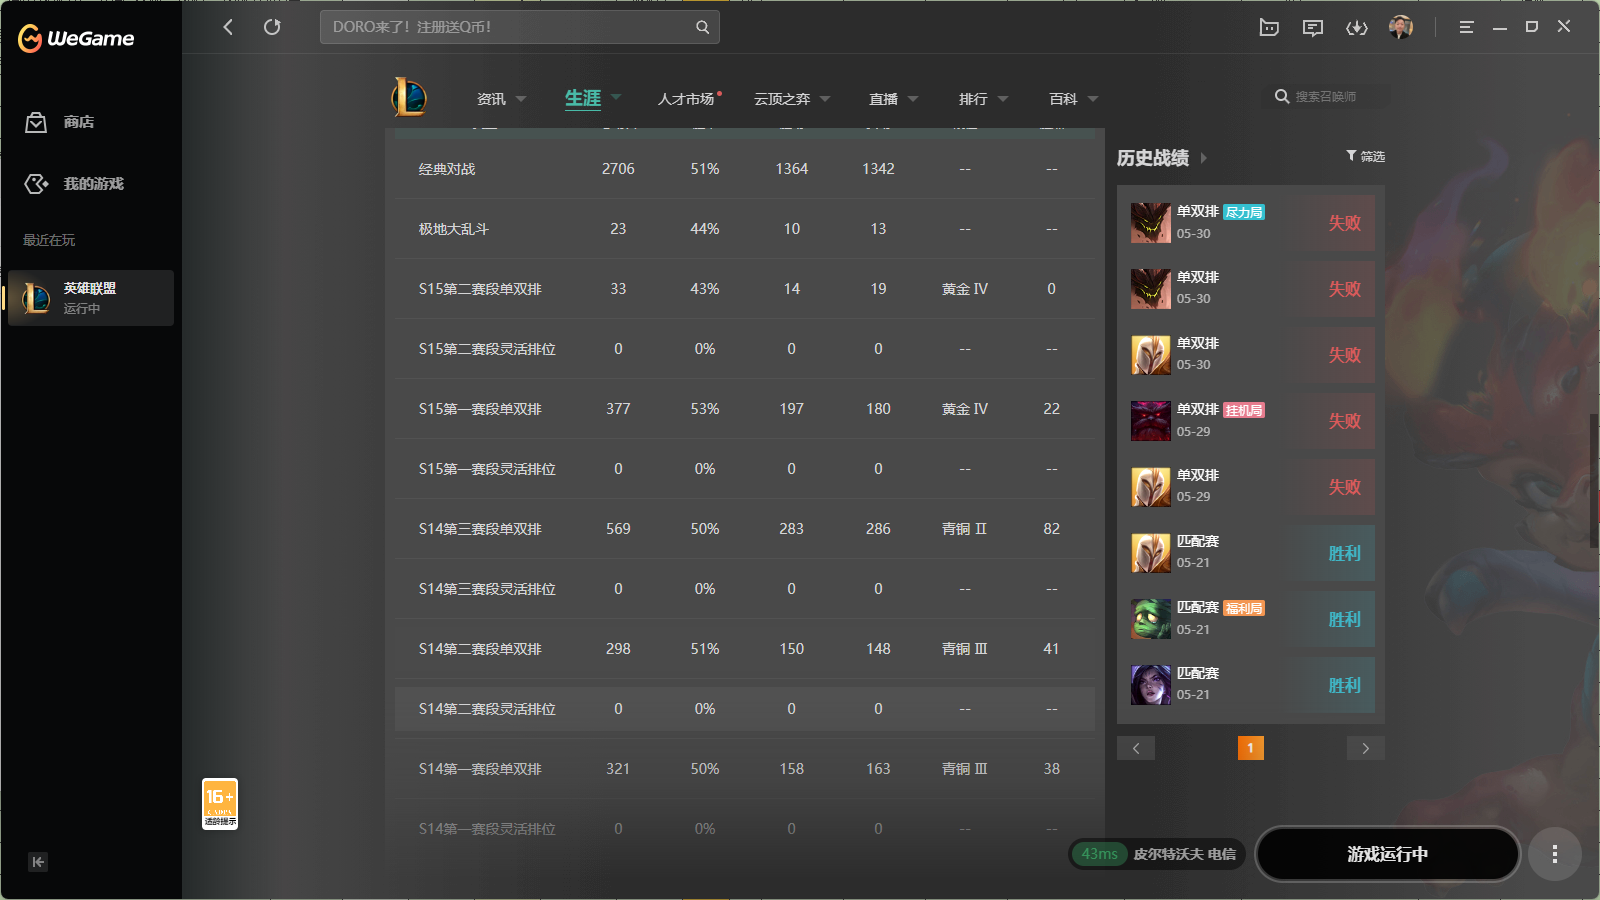Viewport: 1600px width, 900px height.
Task: Expand 历史战绩 with arrow
Action: 1203,158
